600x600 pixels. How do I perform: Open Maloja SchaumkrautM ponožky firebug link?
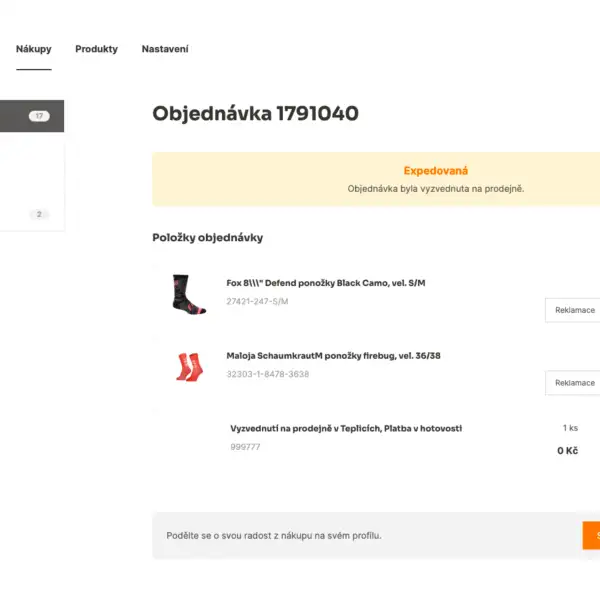[333, 356]
